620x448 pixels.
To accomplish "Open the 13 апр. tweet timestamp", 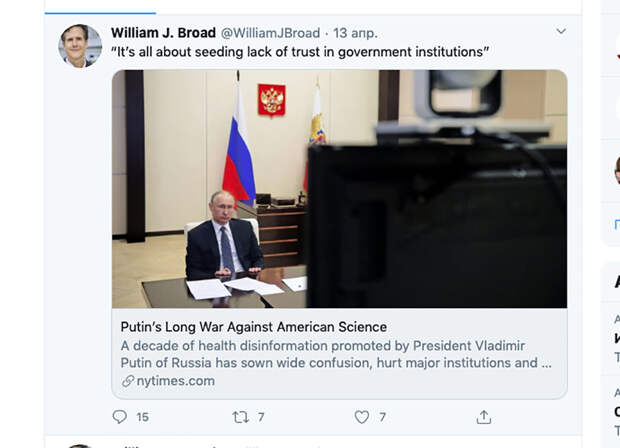I will (355, 33).
